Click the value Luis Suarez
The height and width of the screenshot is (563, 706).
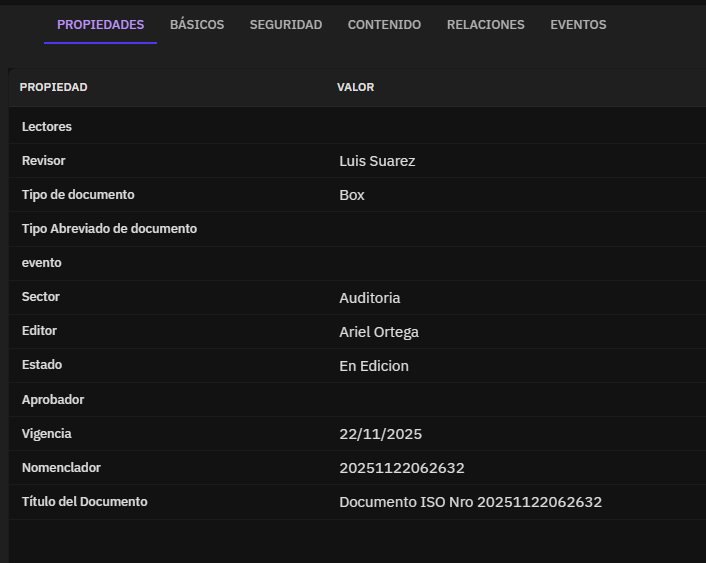(377, 161)
